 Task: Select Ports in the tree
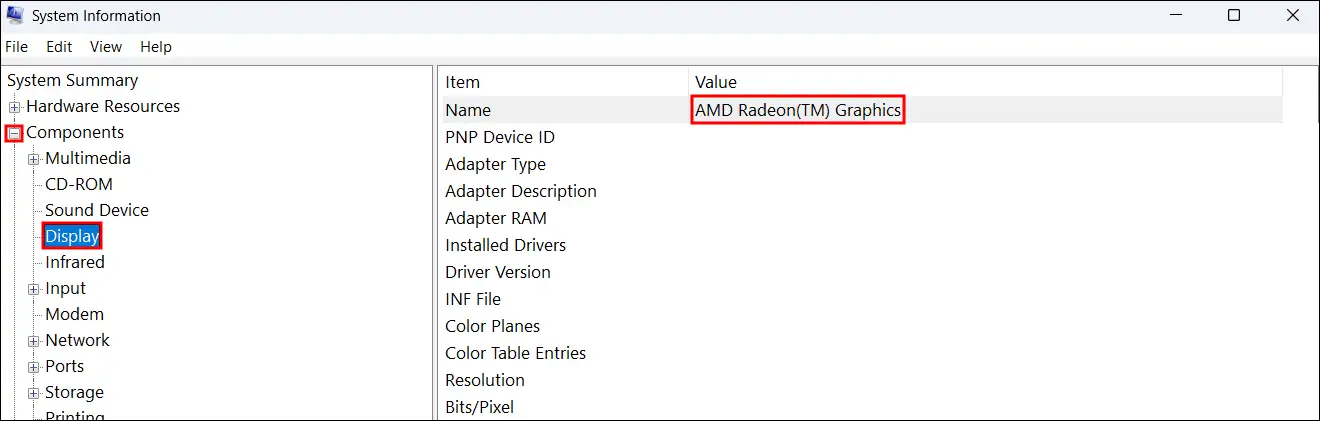65,366
